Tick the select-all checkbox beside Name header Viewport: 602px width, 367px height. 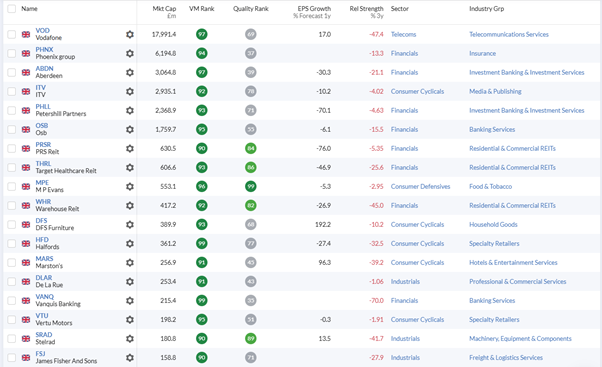coord(12,8)
